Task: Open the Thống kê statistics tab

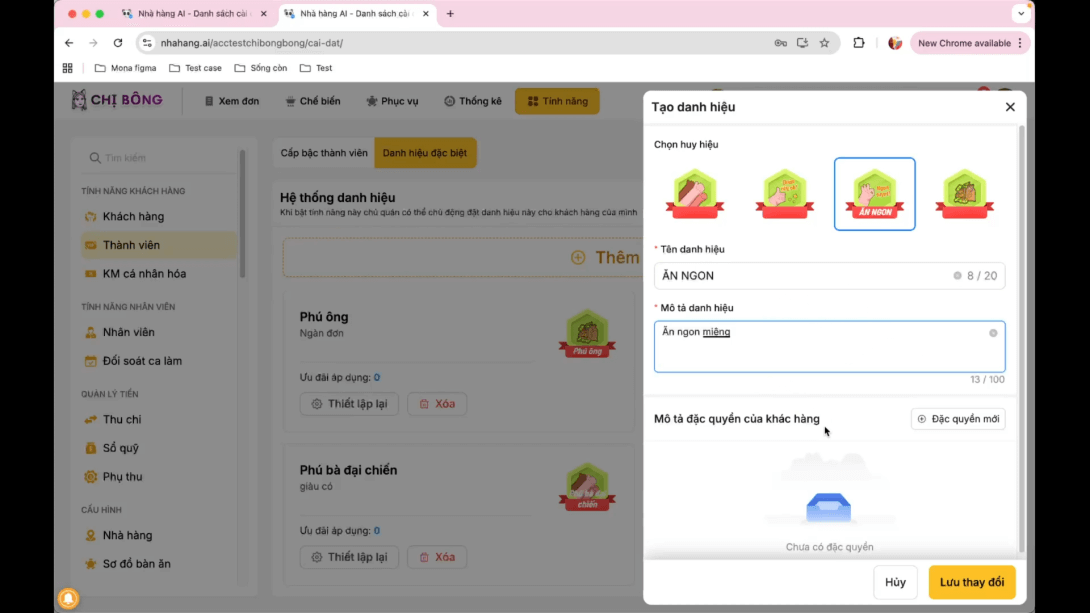Action: click(x=473, y=101)
